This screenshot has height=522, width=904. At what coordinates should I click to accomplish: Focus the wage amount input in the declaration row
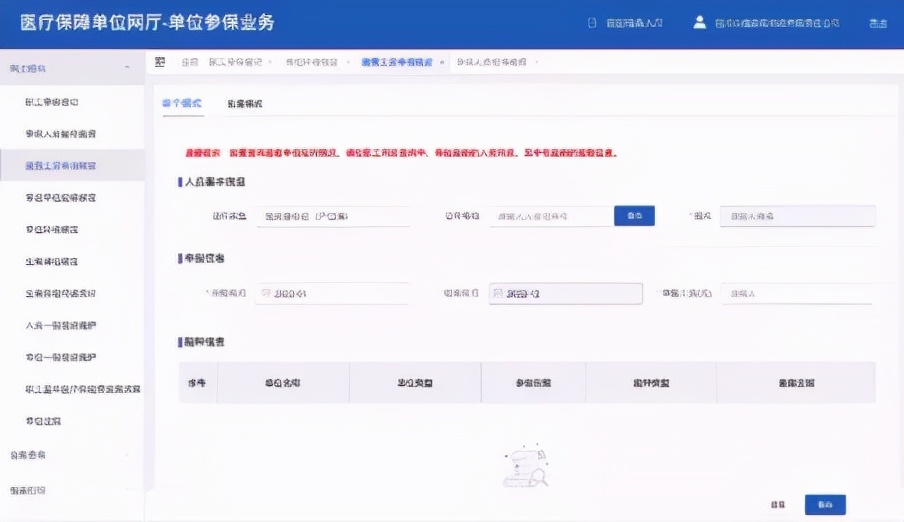[x=796, y=294]
